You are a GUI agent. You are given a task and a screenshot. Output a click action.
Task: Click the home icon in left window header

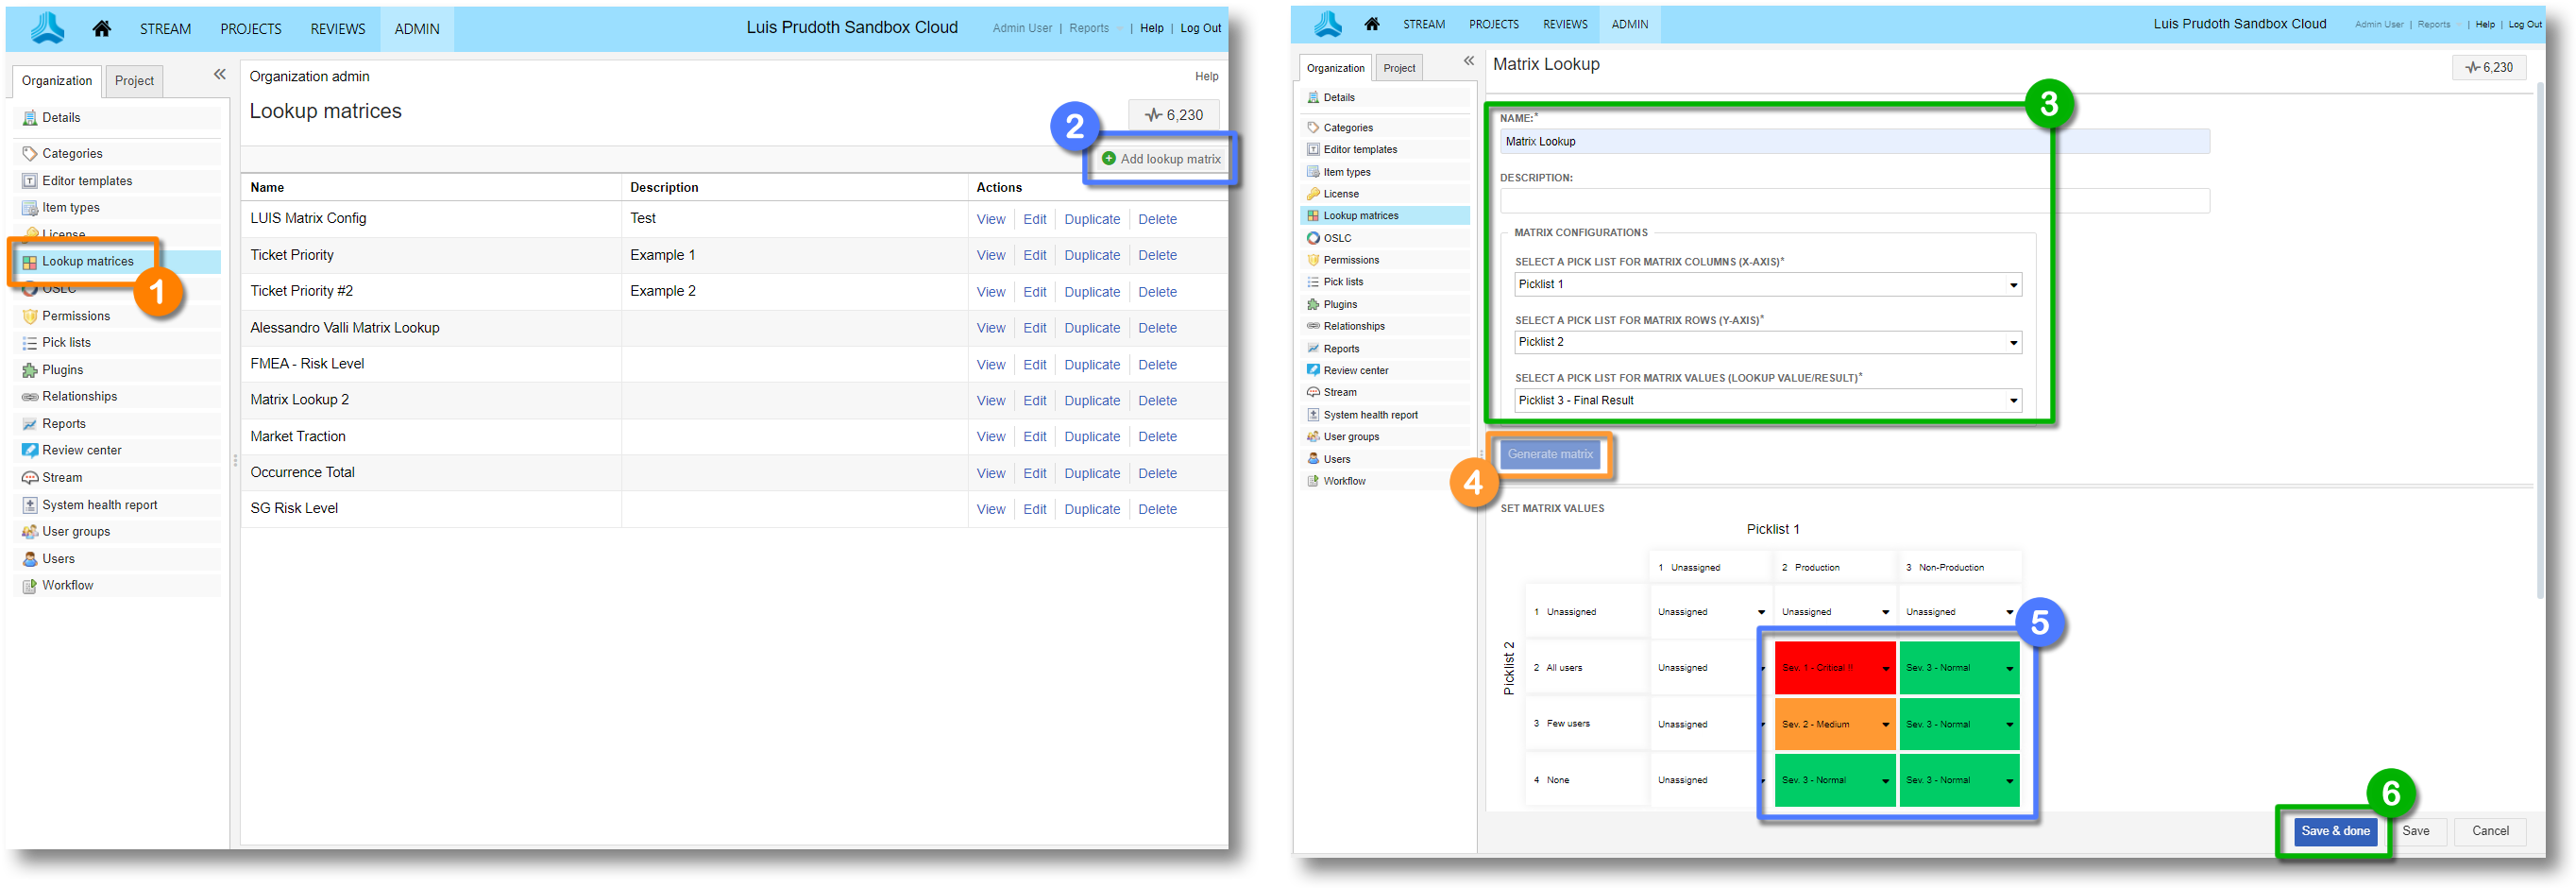[x=101, y=29]
